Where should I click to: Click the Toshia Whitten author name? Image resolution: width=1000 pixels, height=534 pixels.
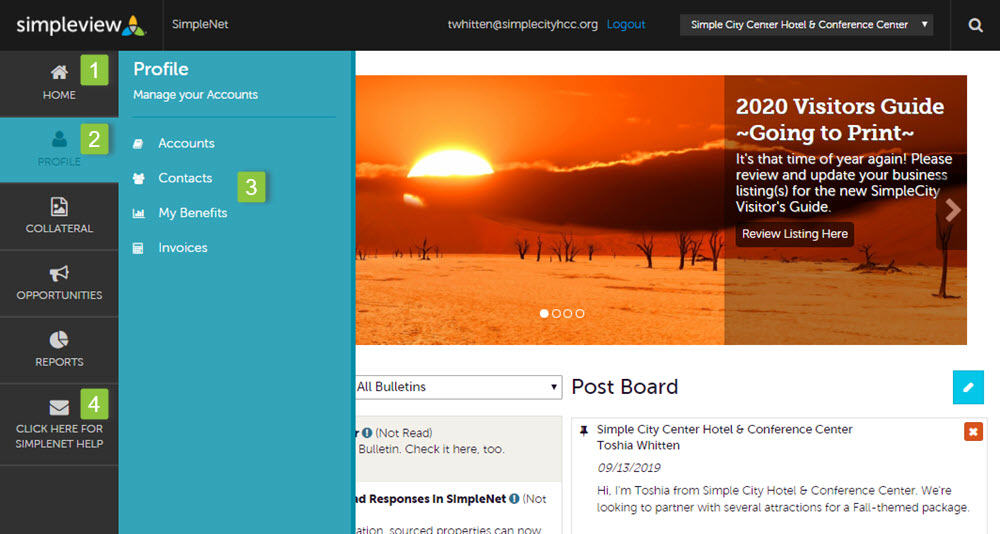[x=638, y=445]
